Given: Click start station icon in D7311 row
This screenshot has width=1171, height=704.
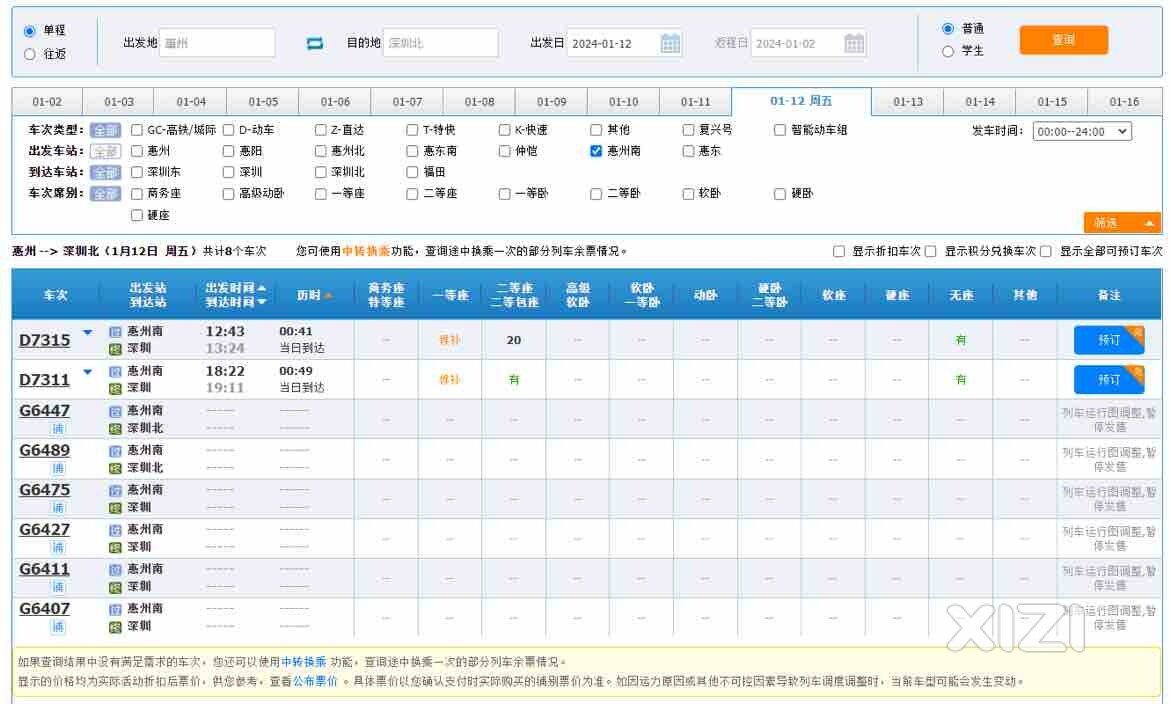Looking at the screenshot, I should pyautogui.click(x=115, y=371).
